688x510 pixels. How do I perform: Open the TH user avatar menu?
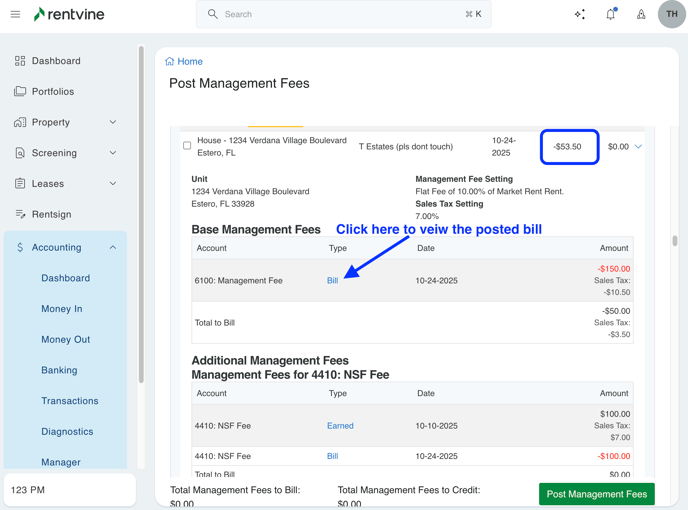[x=671, y=14]
